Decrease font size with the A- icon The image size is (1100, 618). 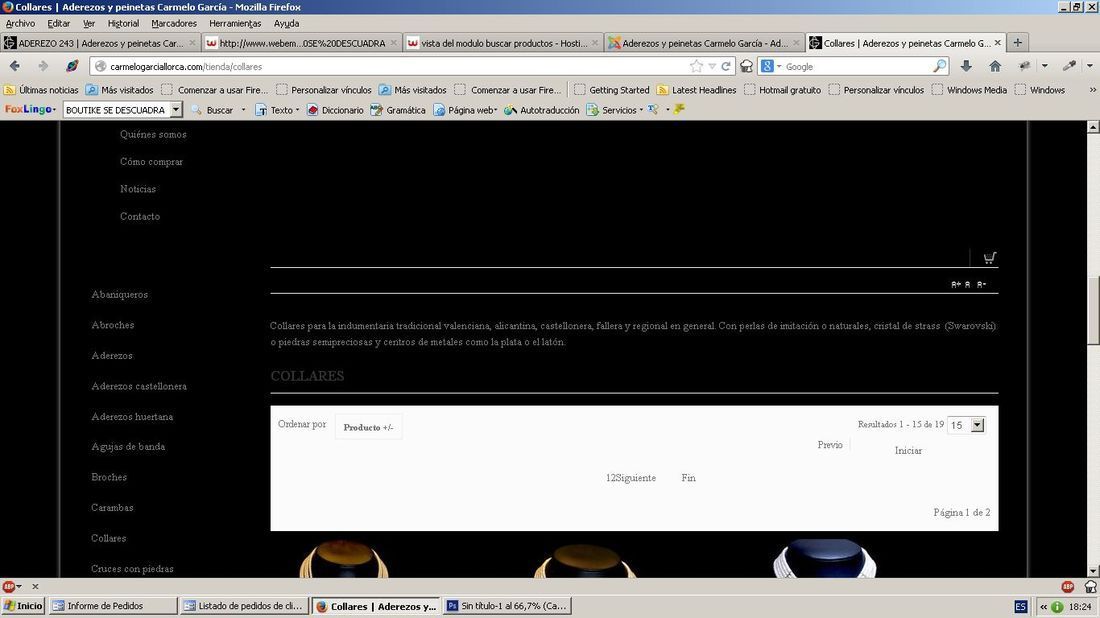pos(981,284)
